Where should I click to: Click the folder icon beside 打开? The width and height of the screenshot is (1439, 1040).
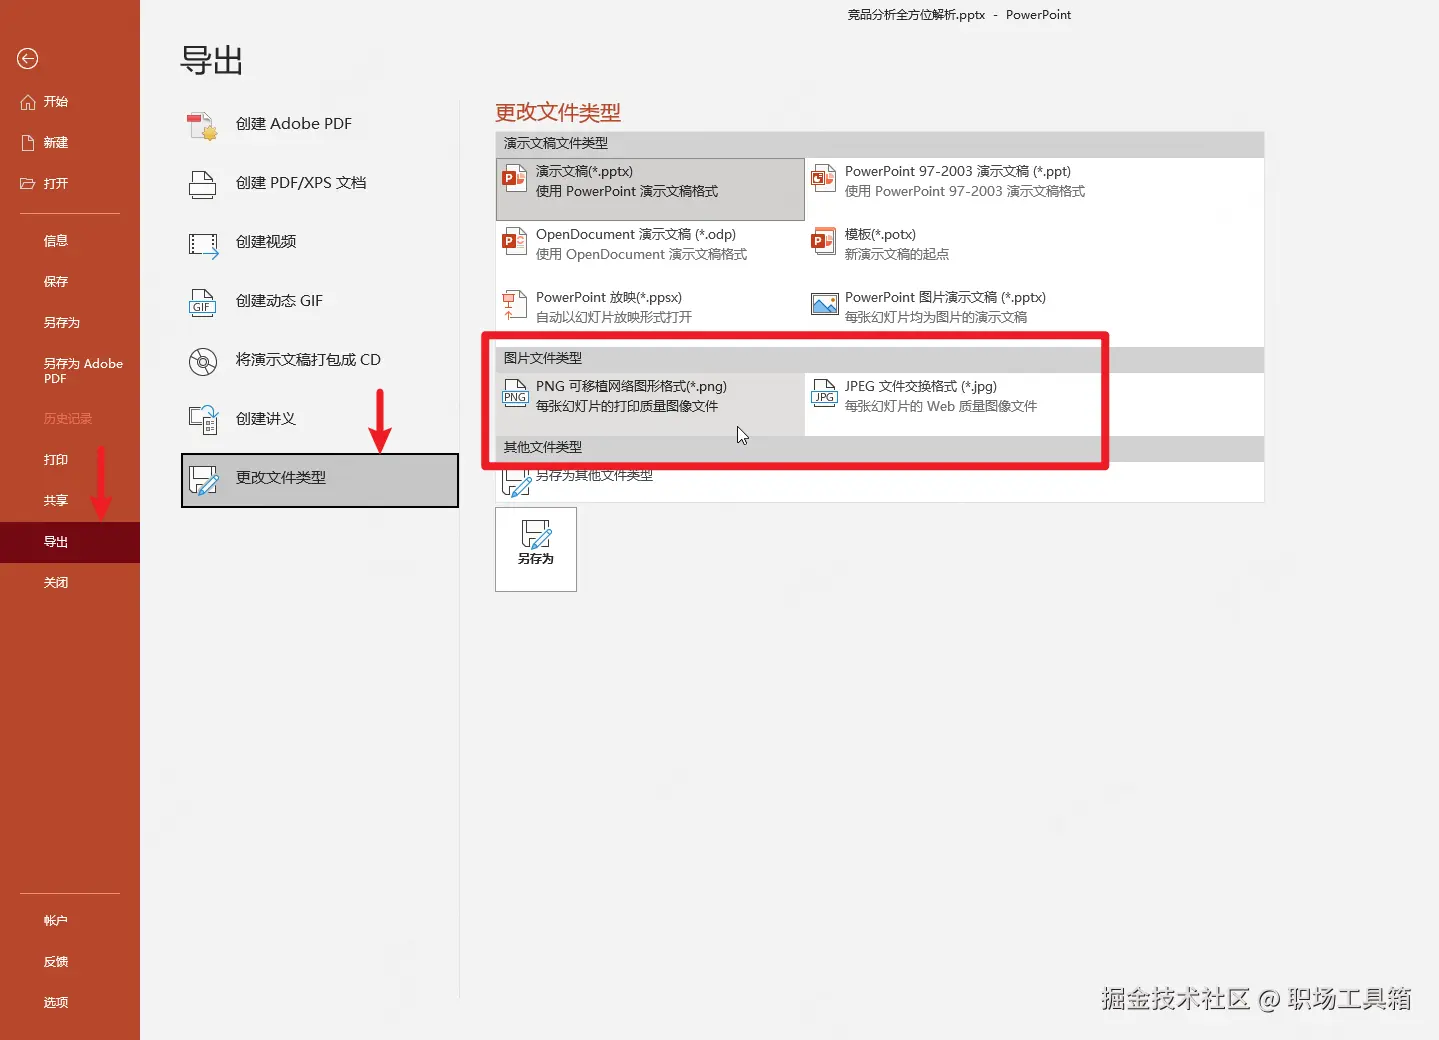28,184
